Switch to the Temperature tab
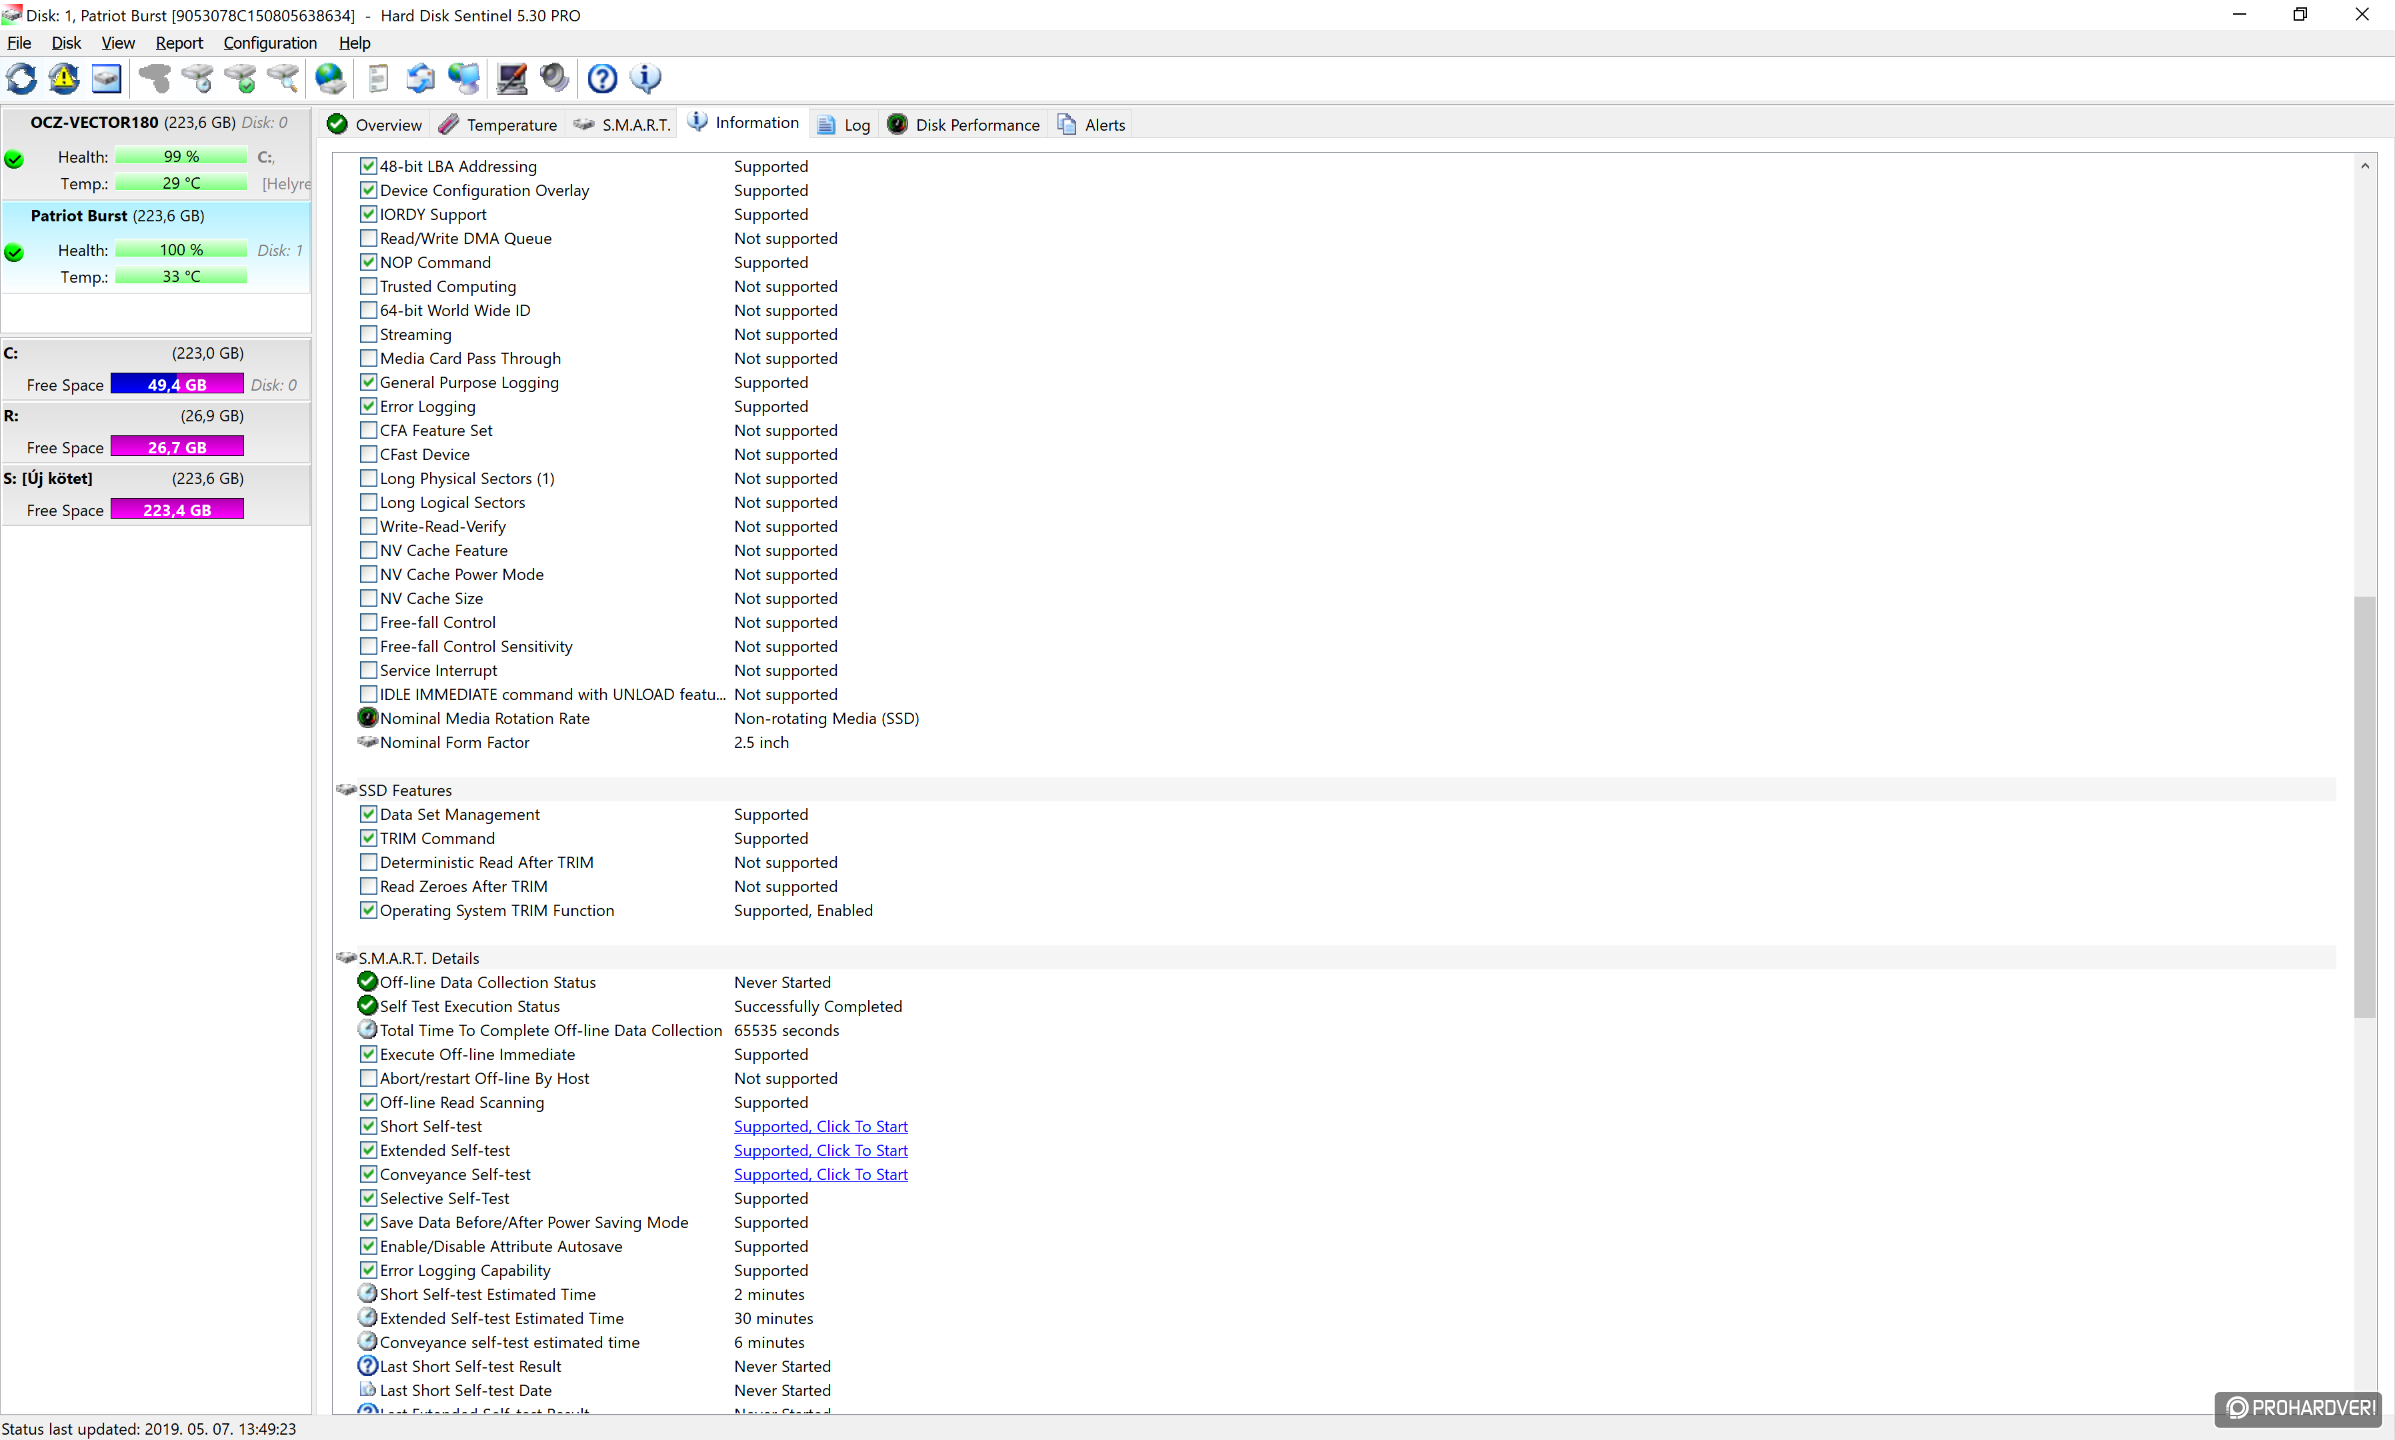 point(498,124)
